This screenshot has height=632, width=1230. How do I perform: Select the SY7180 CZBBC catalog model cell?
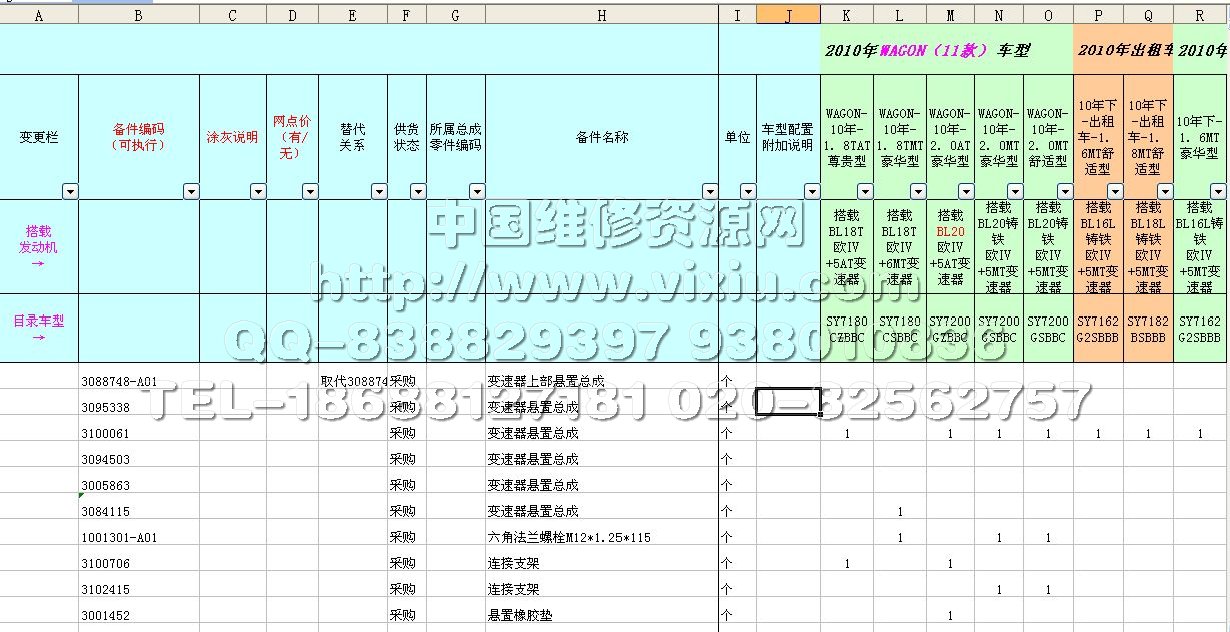coord(847,329)
